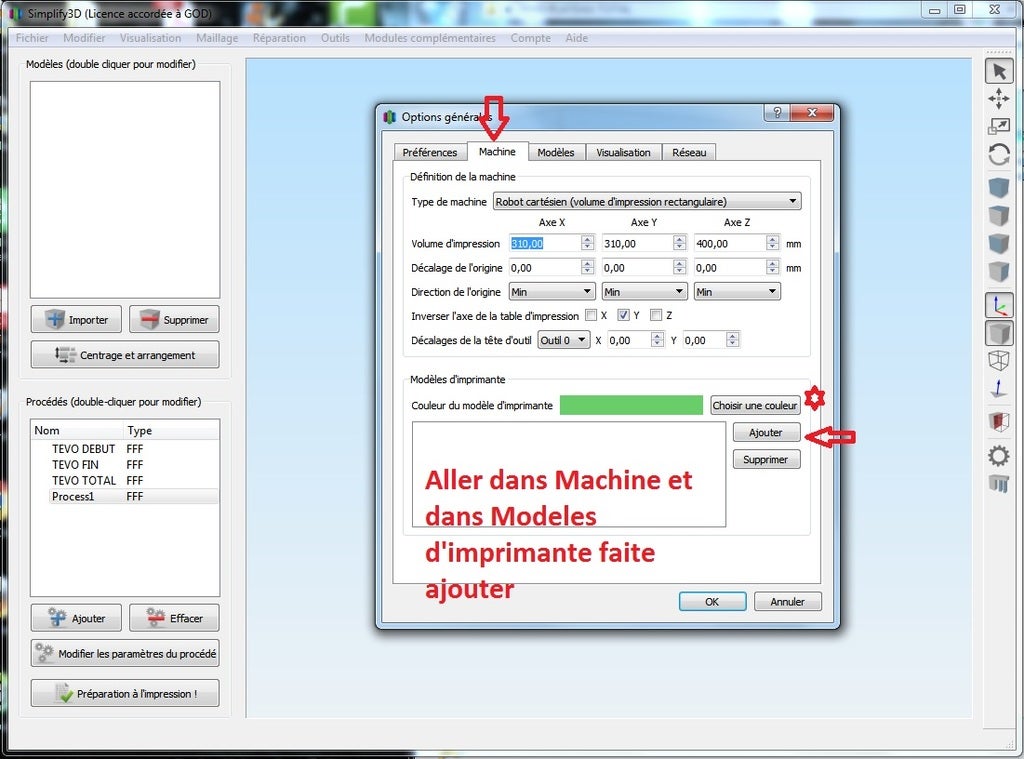The height and width of the screenshot is (759, 1024).
Task: Check the X axis invert box
Action: pos(591,315)
